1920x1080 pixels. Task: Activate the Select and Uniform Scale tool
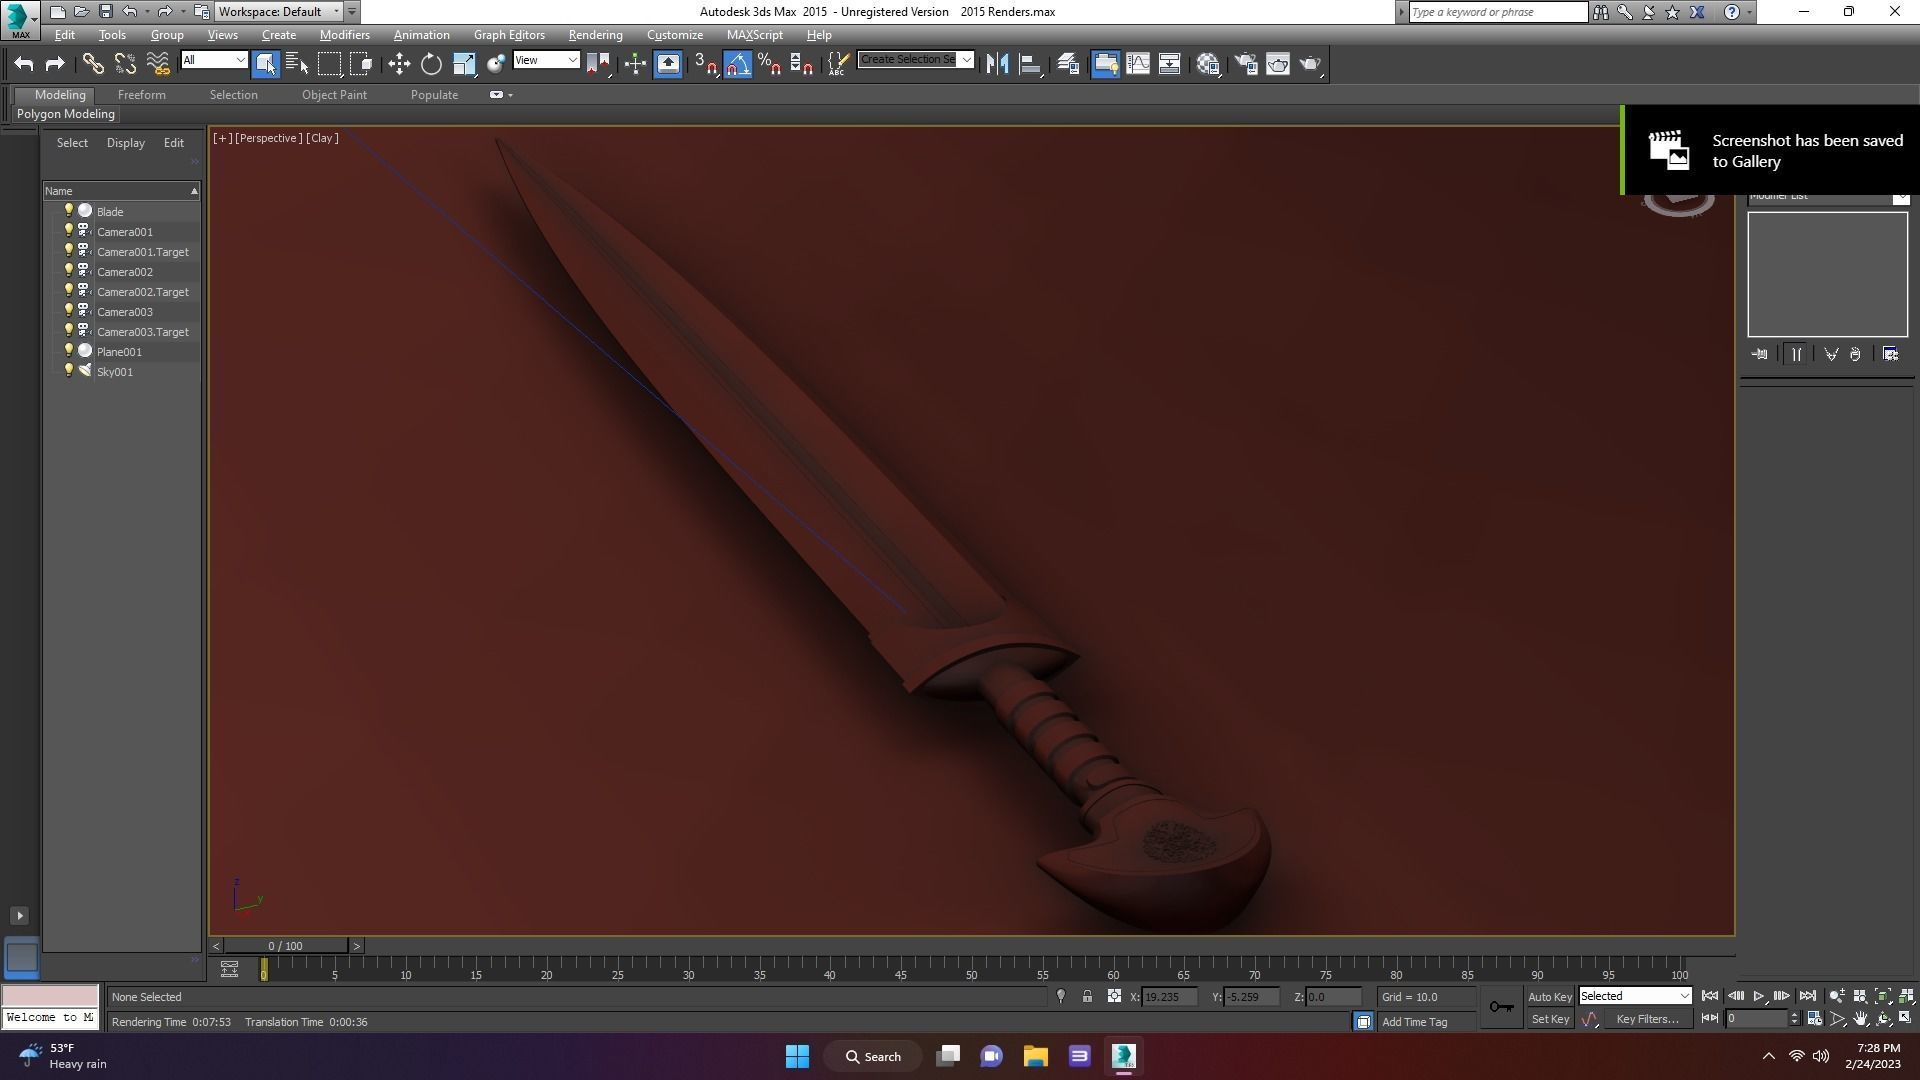[x=464, y=64]
